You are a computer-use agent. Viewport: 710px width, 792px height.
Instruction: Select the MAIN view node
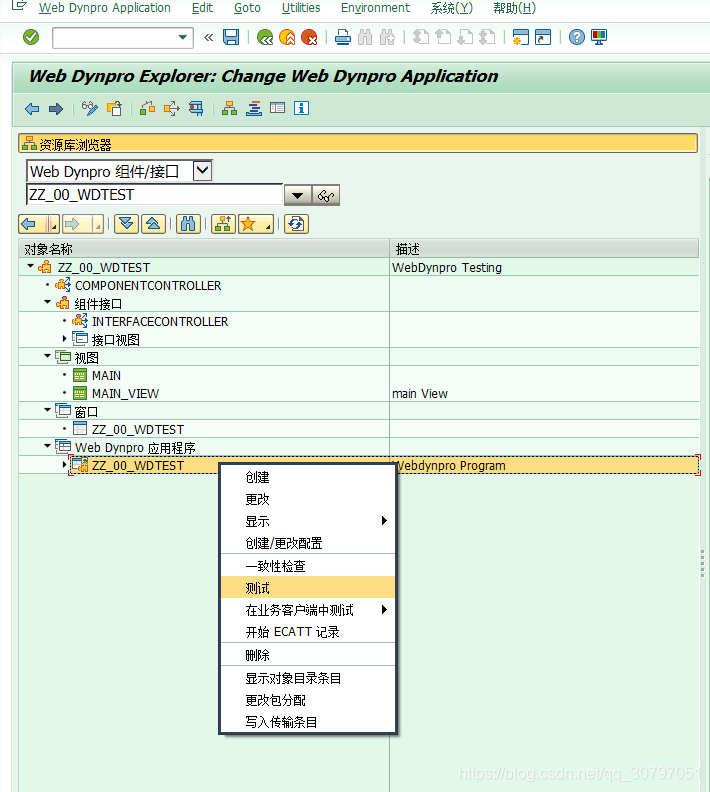click(x=106, y=376)
